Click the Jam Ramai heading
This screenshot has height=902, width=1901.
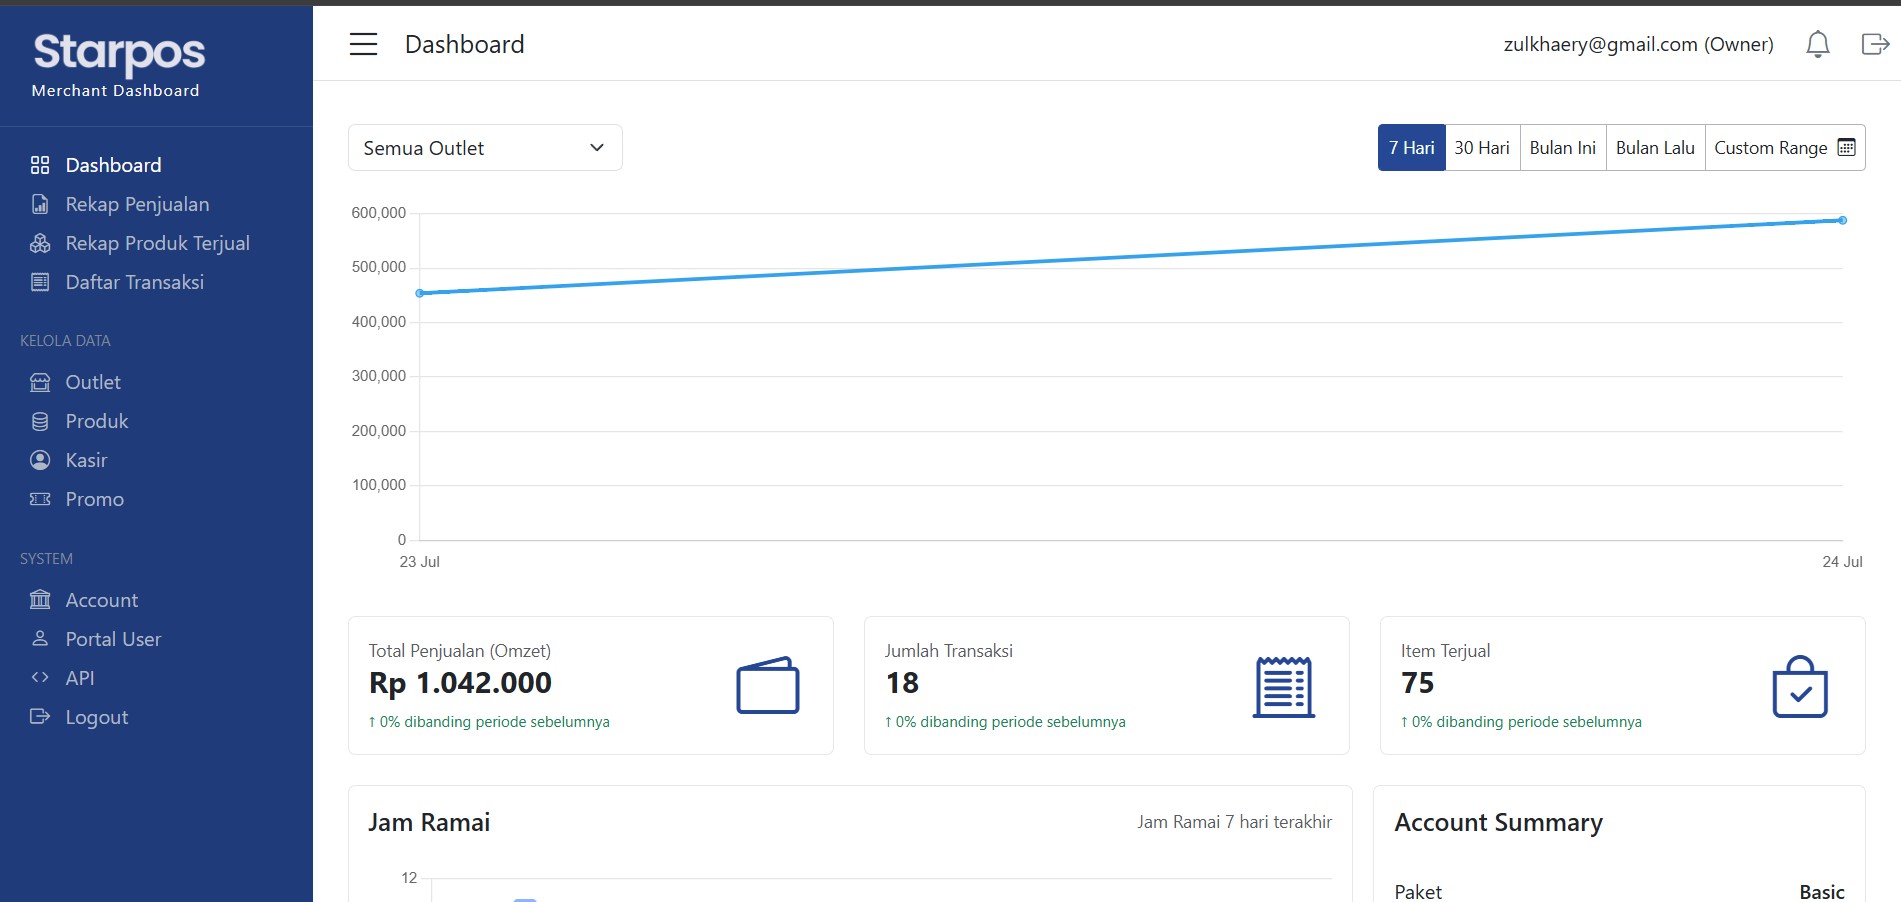click(429, 822)
